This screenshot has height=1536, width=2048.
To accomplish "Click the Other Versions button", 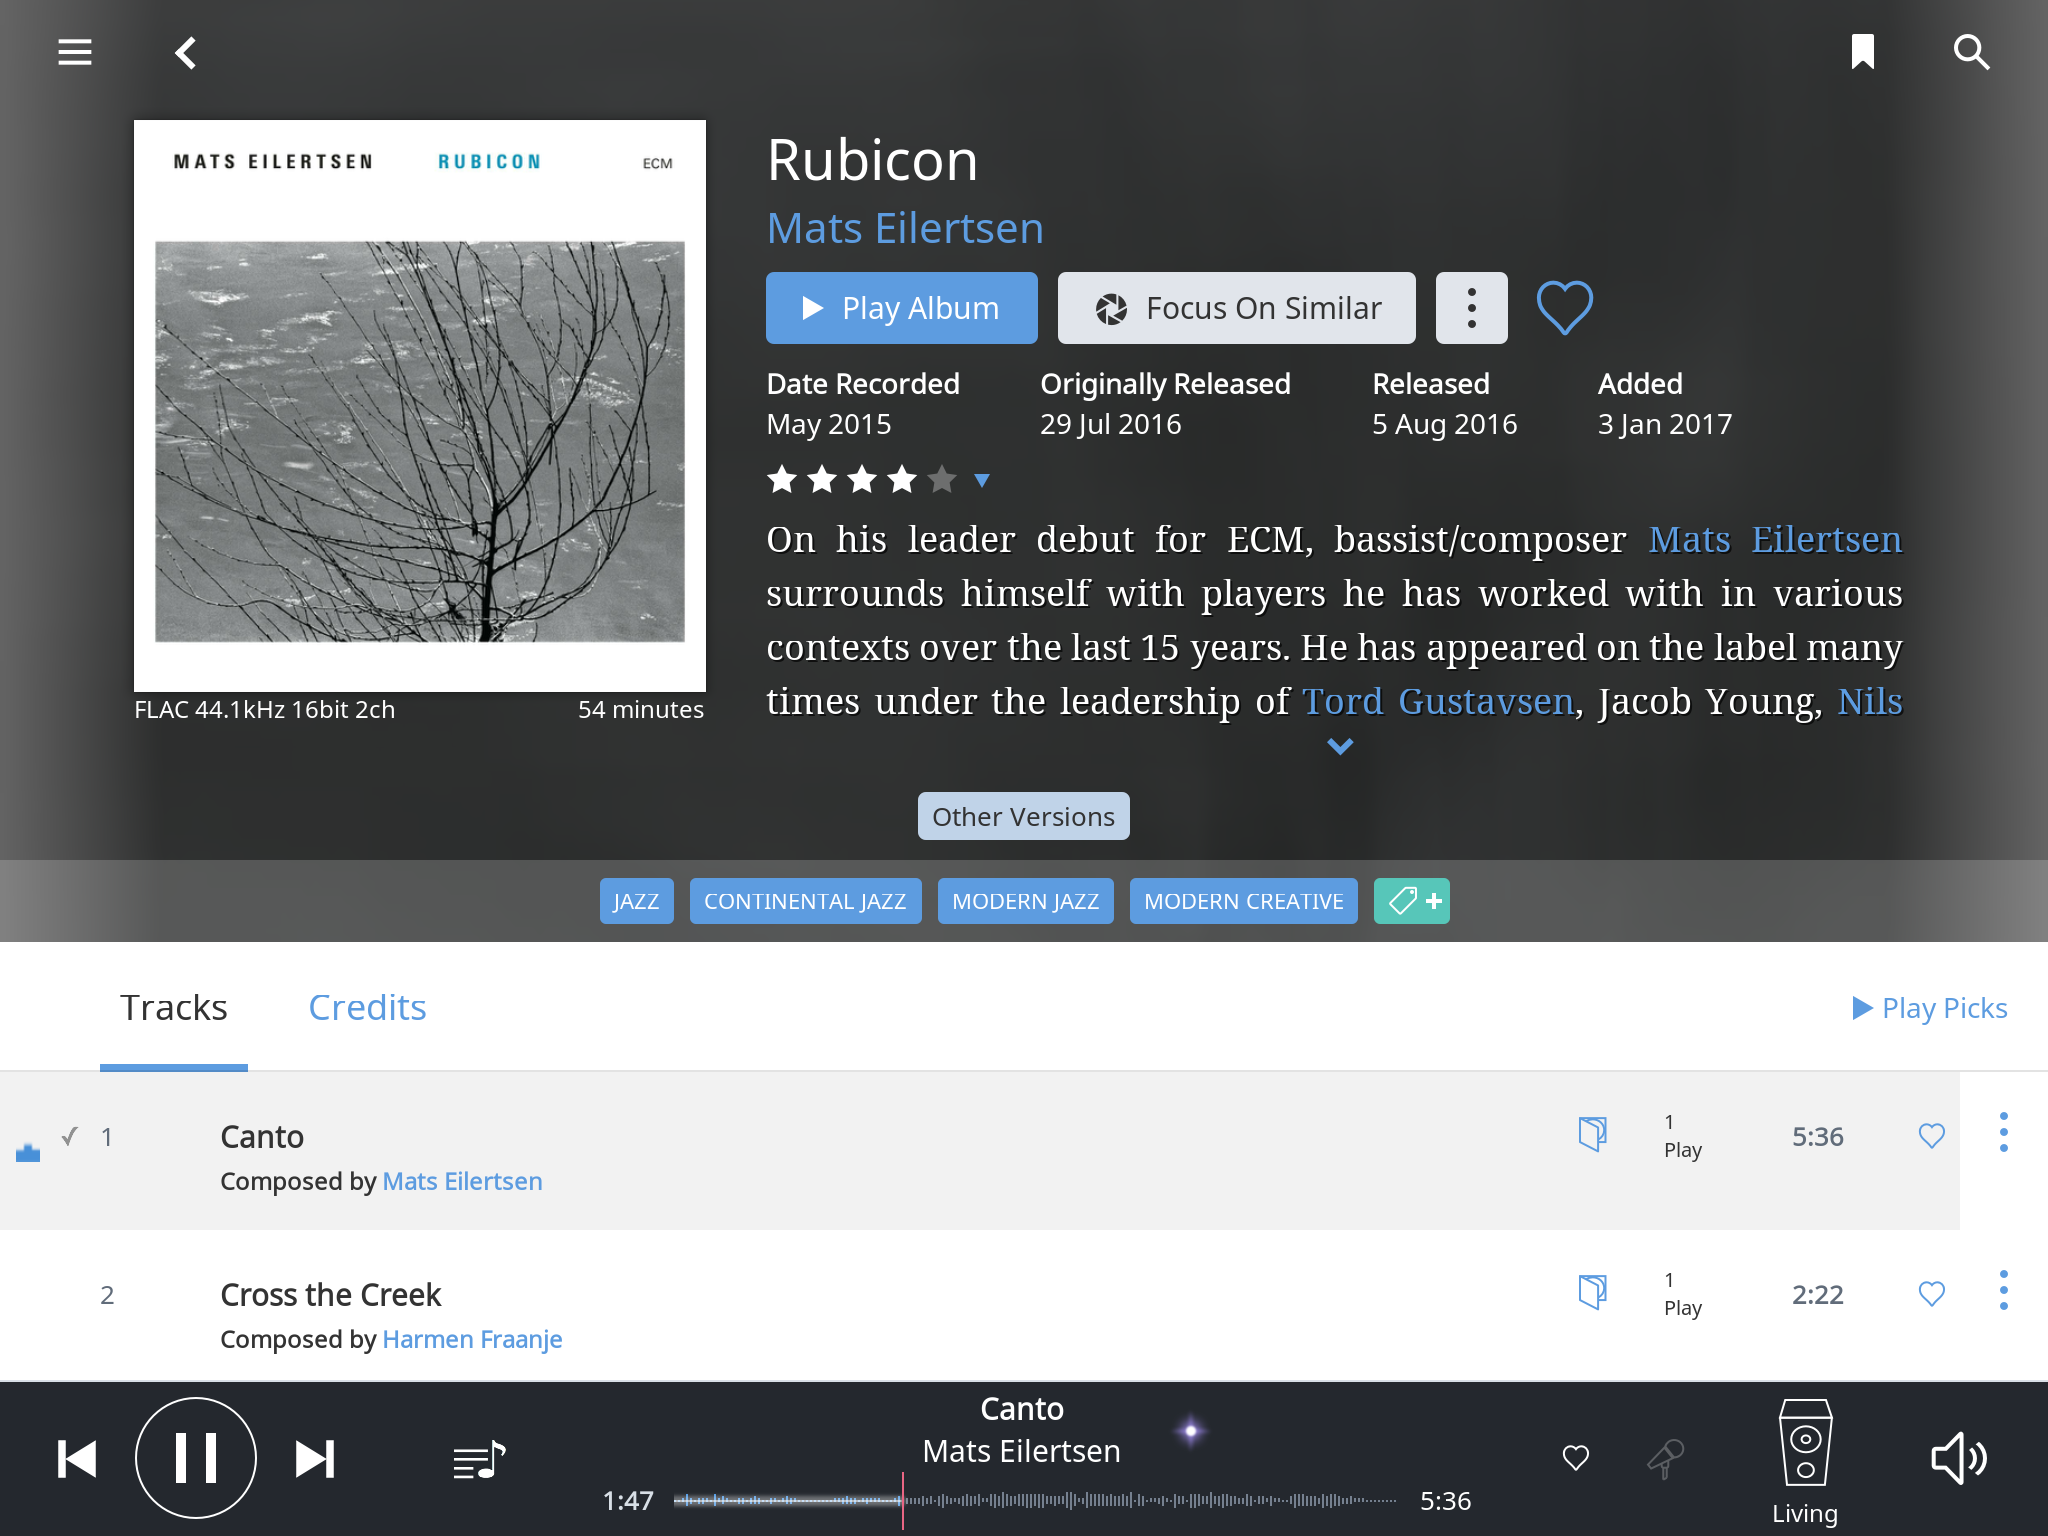I will click(x=1023, y=816).
